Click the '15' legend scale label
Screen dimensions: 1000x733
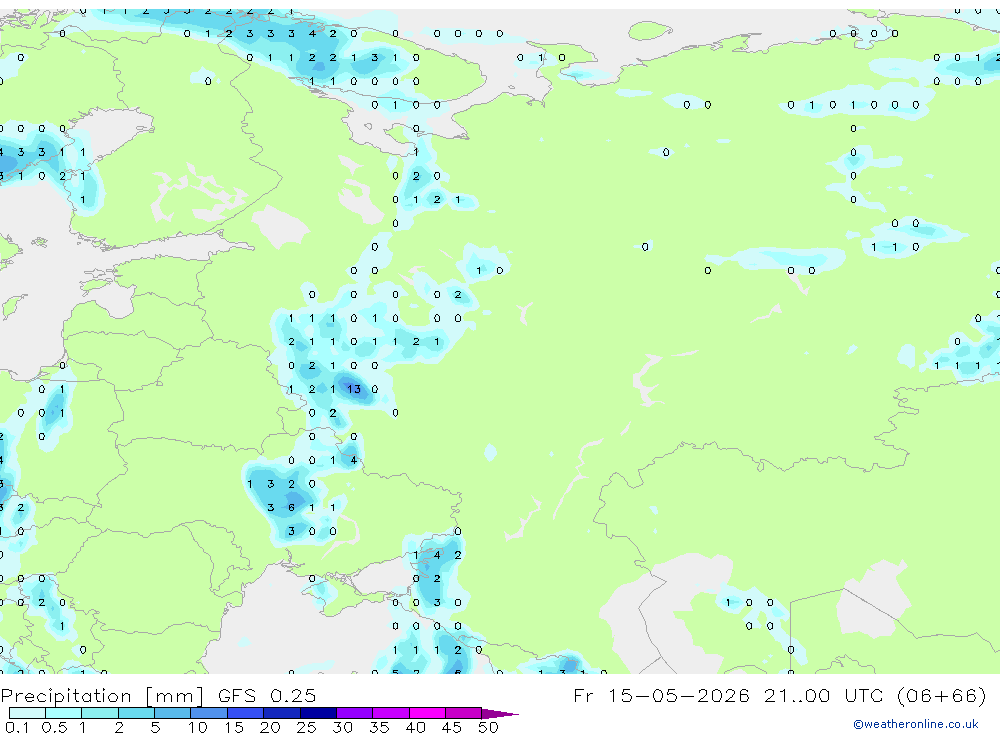pos(233,727)
